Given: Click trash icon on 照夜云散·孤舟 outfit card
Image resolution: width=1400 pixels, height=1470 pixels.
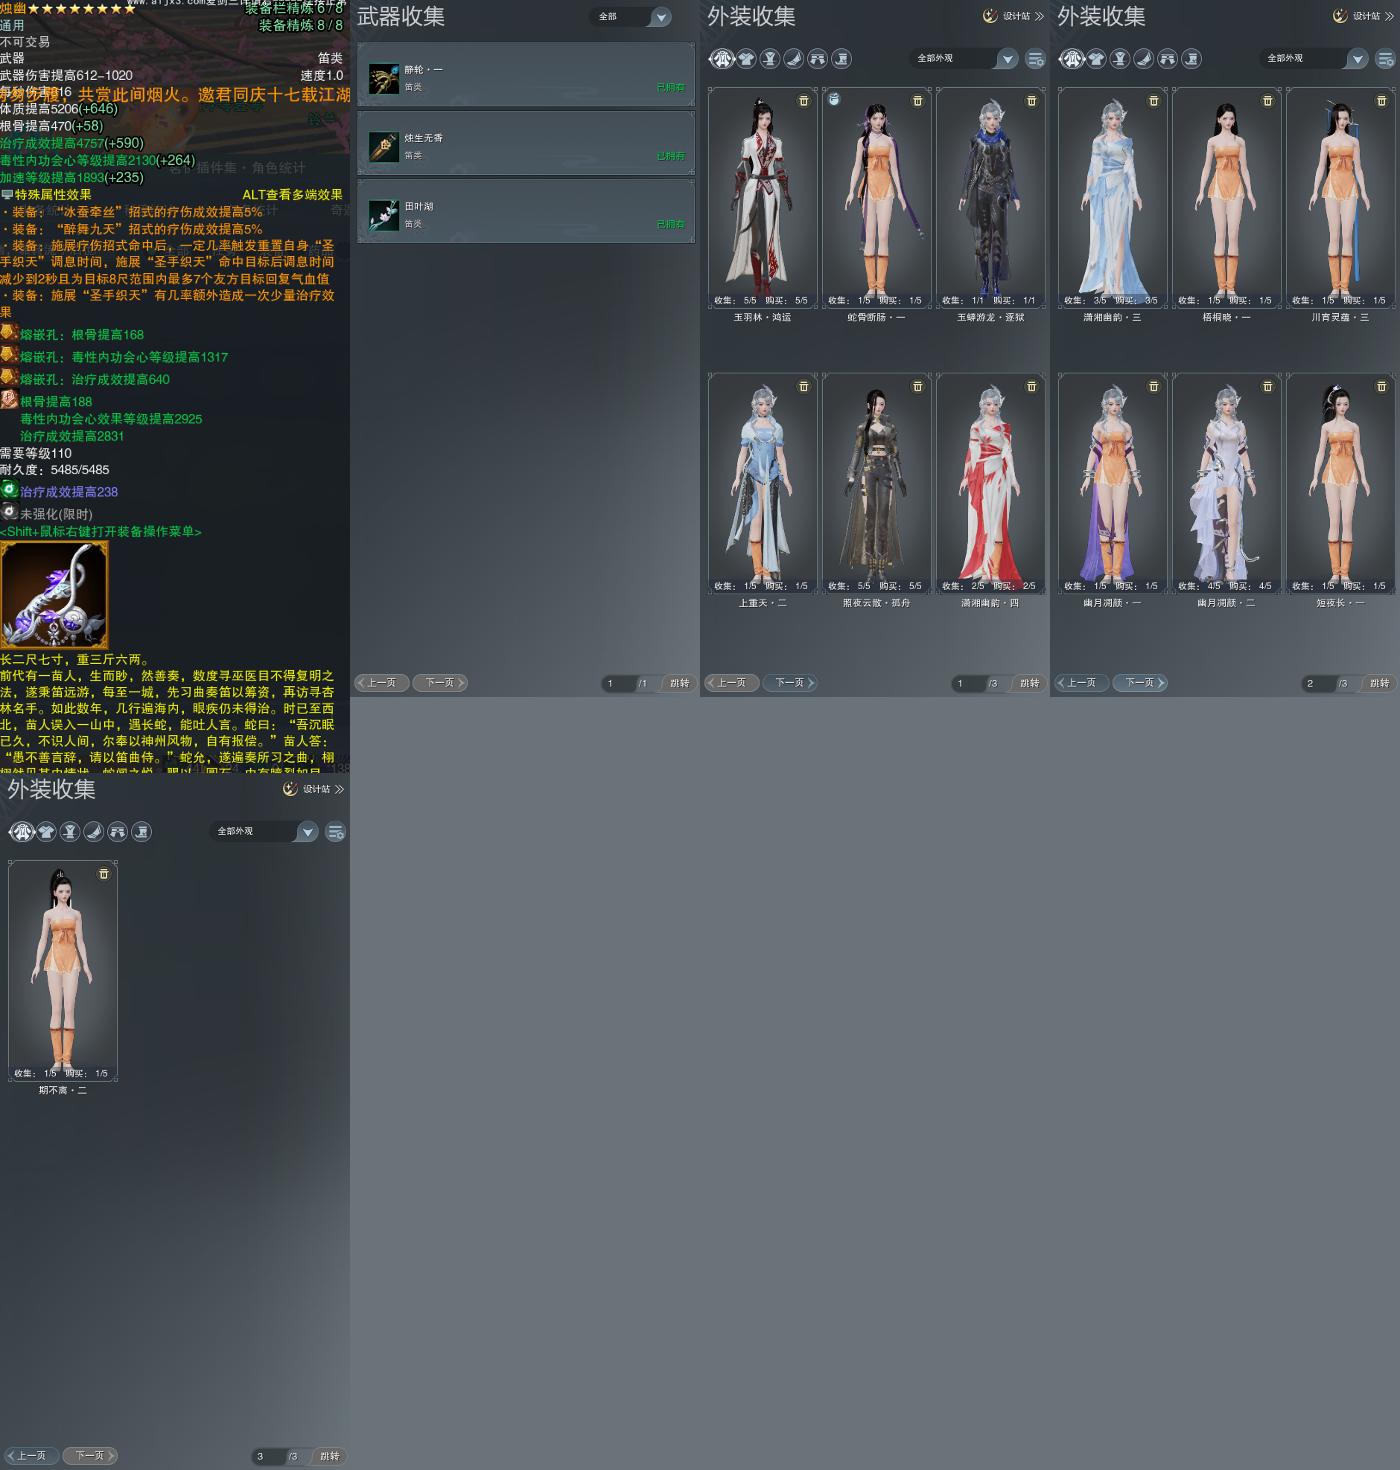Looking at the screenshot, I should 917,386.
